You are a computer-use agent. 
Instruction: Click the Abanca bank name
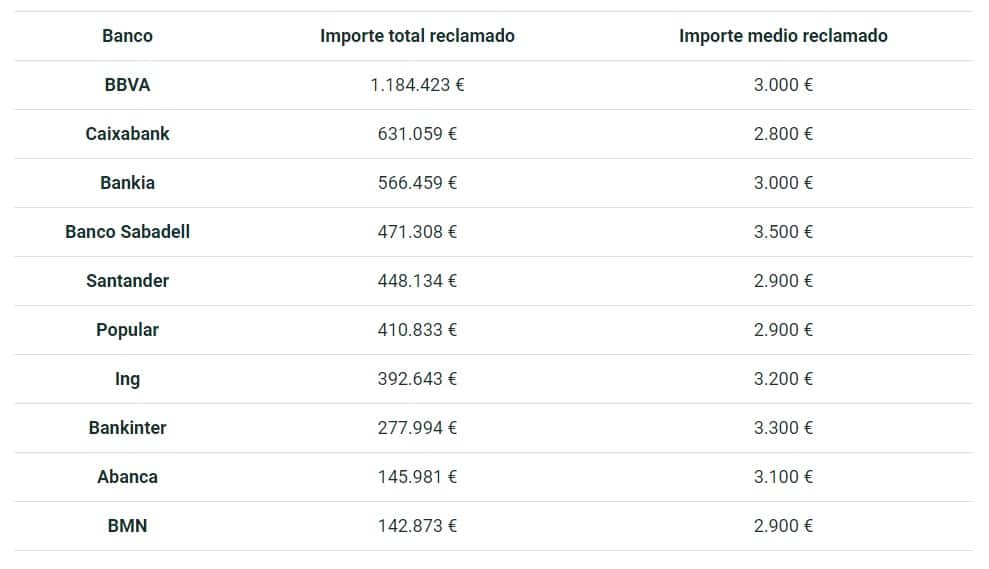pos(127,477)
